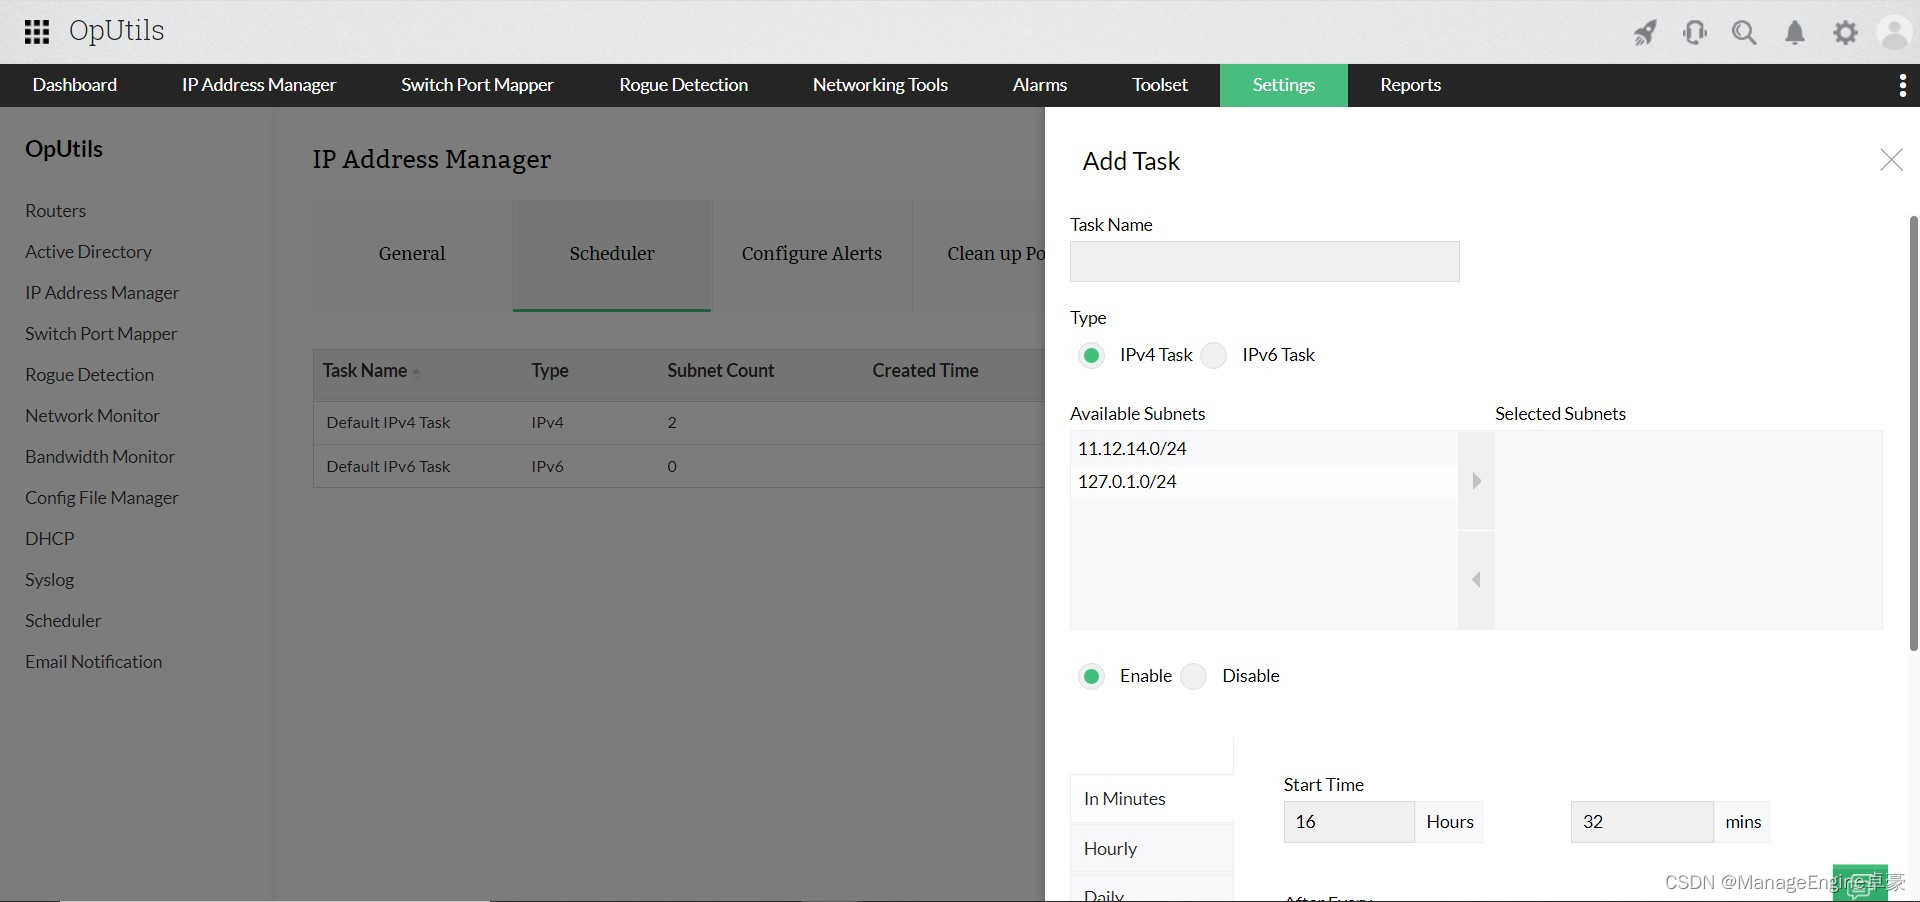The width and height of the screenshot is (1920, 902).
Task: Switch to the Scheduler tab
Action: click(612, 254)
